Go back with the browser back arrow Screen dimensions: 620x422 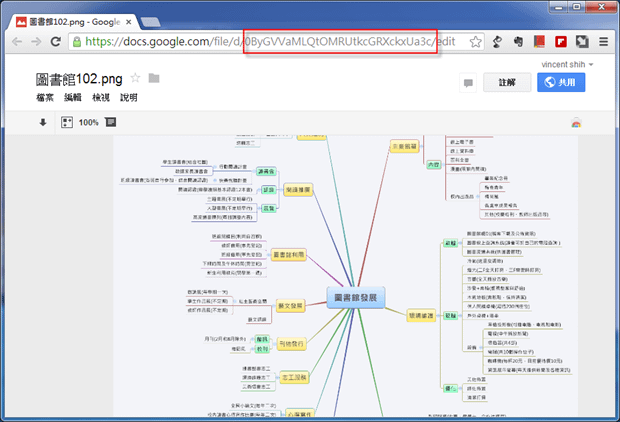(17, 41)
